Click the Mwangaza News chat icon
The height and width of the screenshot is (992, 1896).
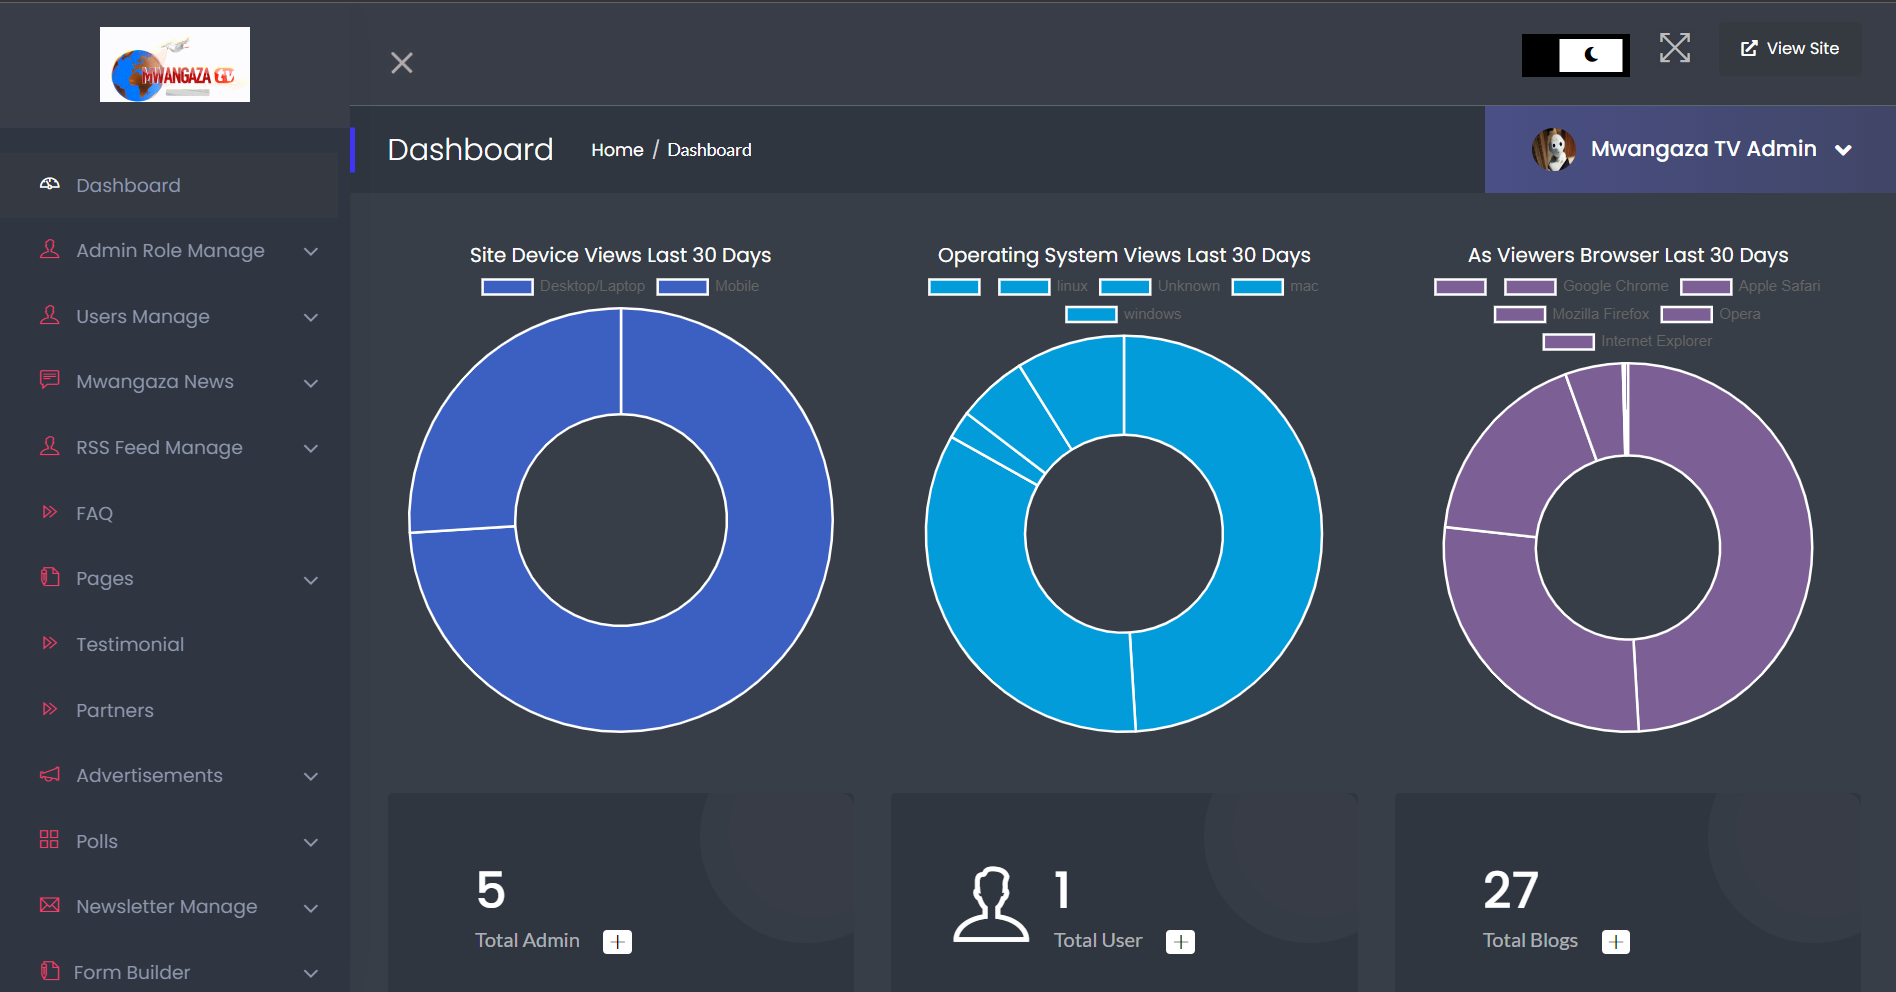[x=50, y=380]
